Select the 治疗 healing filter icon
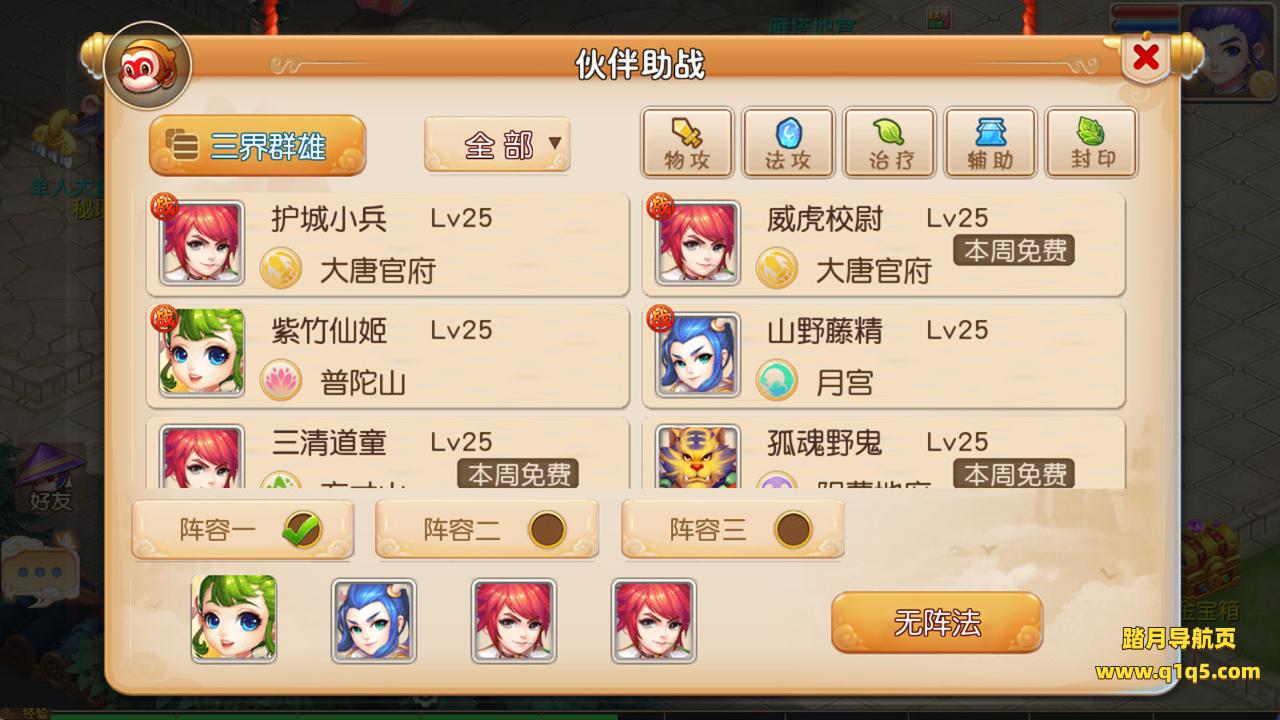Screen dimensions: 1280x720 (889, 143)
